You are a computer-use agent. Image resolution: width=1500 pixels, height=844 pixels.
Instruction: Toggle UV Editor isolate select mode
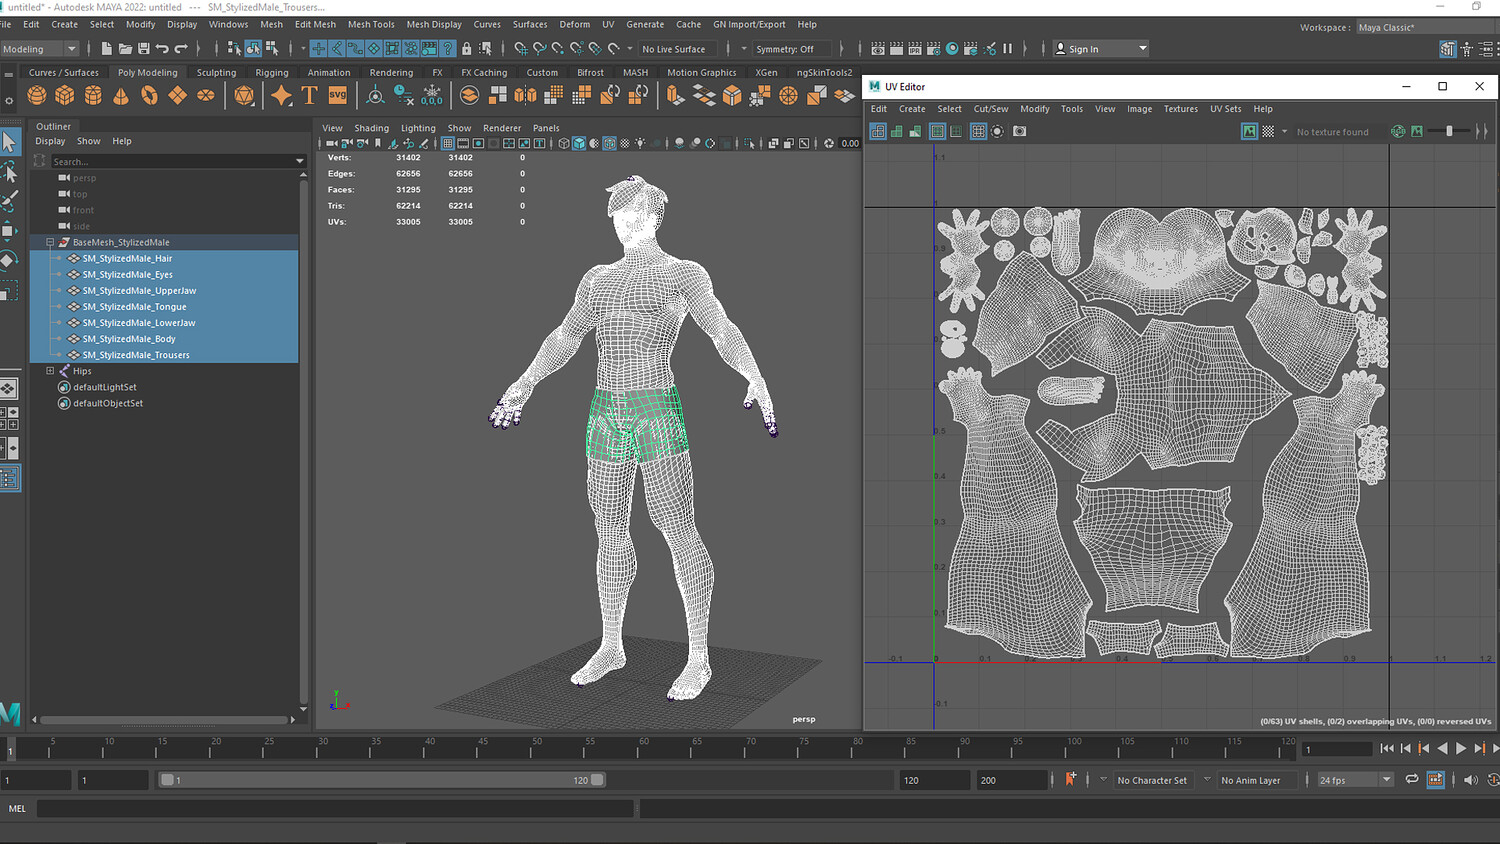997,131
